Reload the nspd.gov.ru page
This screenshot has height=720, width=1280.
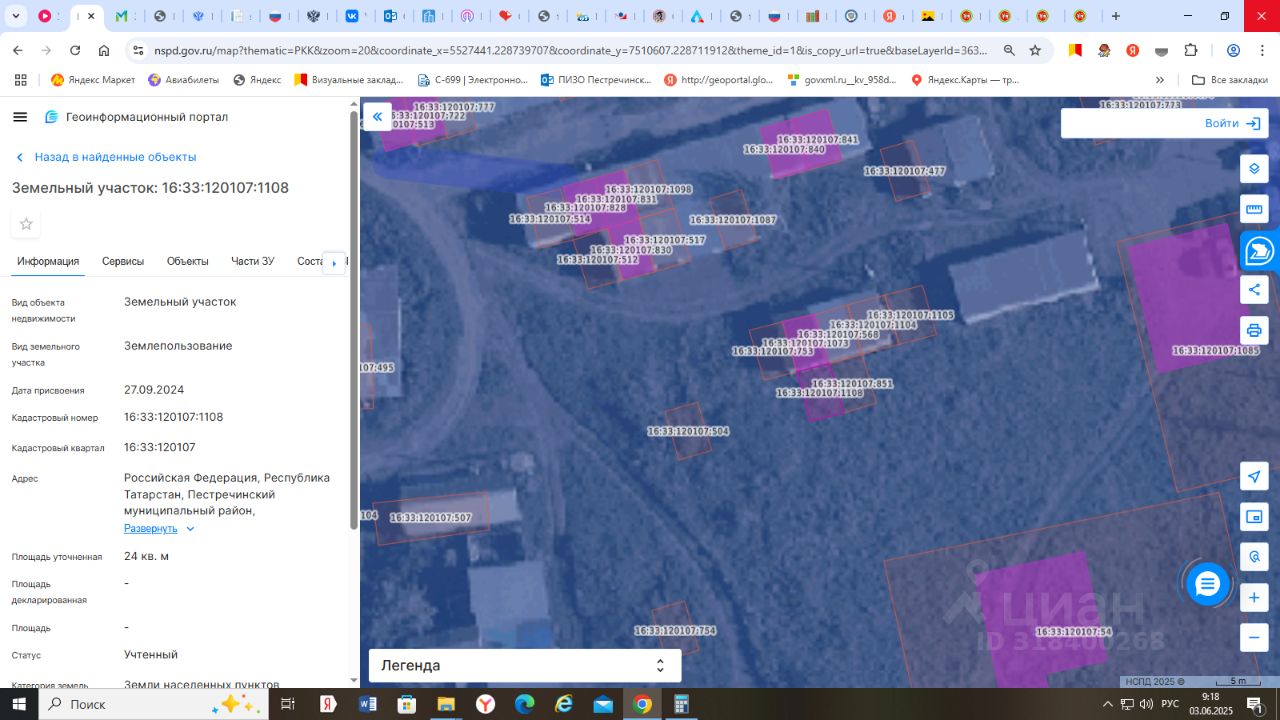pyautogui.click(x=75, y=51)
